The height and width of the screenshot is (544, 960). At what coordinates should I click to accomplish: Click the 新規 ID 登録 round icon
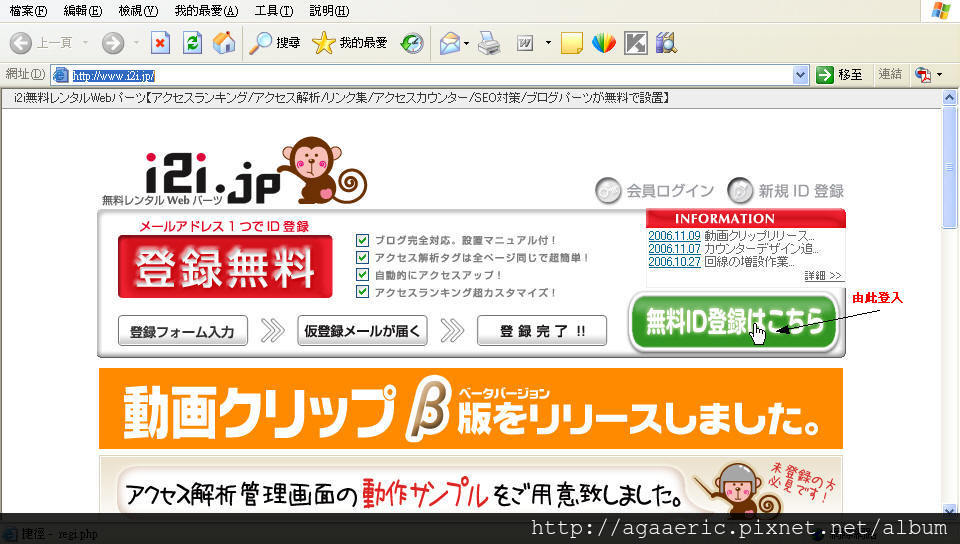click(x=740, y=190)
